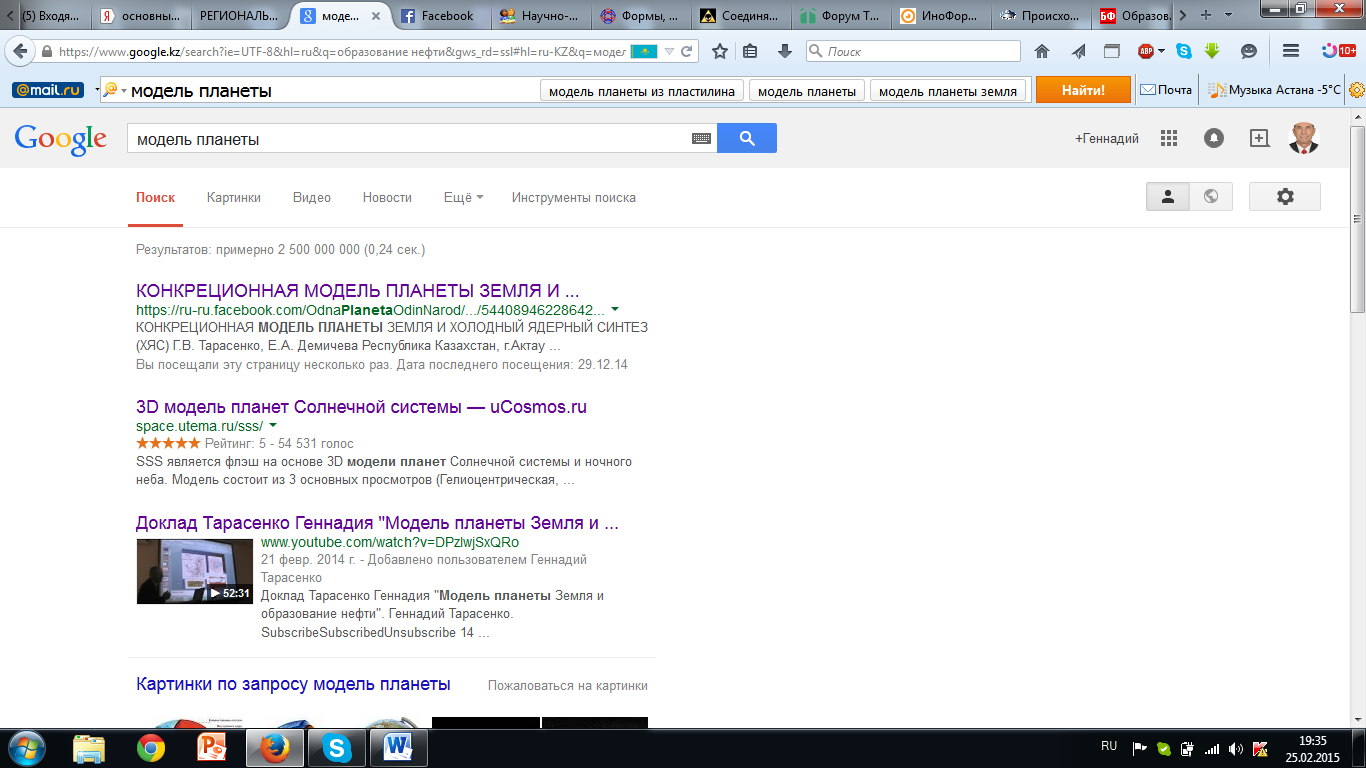This screenshot has width=1366, height=768.
Task: Go to the Firefox home page
Action: (1042, 51)
